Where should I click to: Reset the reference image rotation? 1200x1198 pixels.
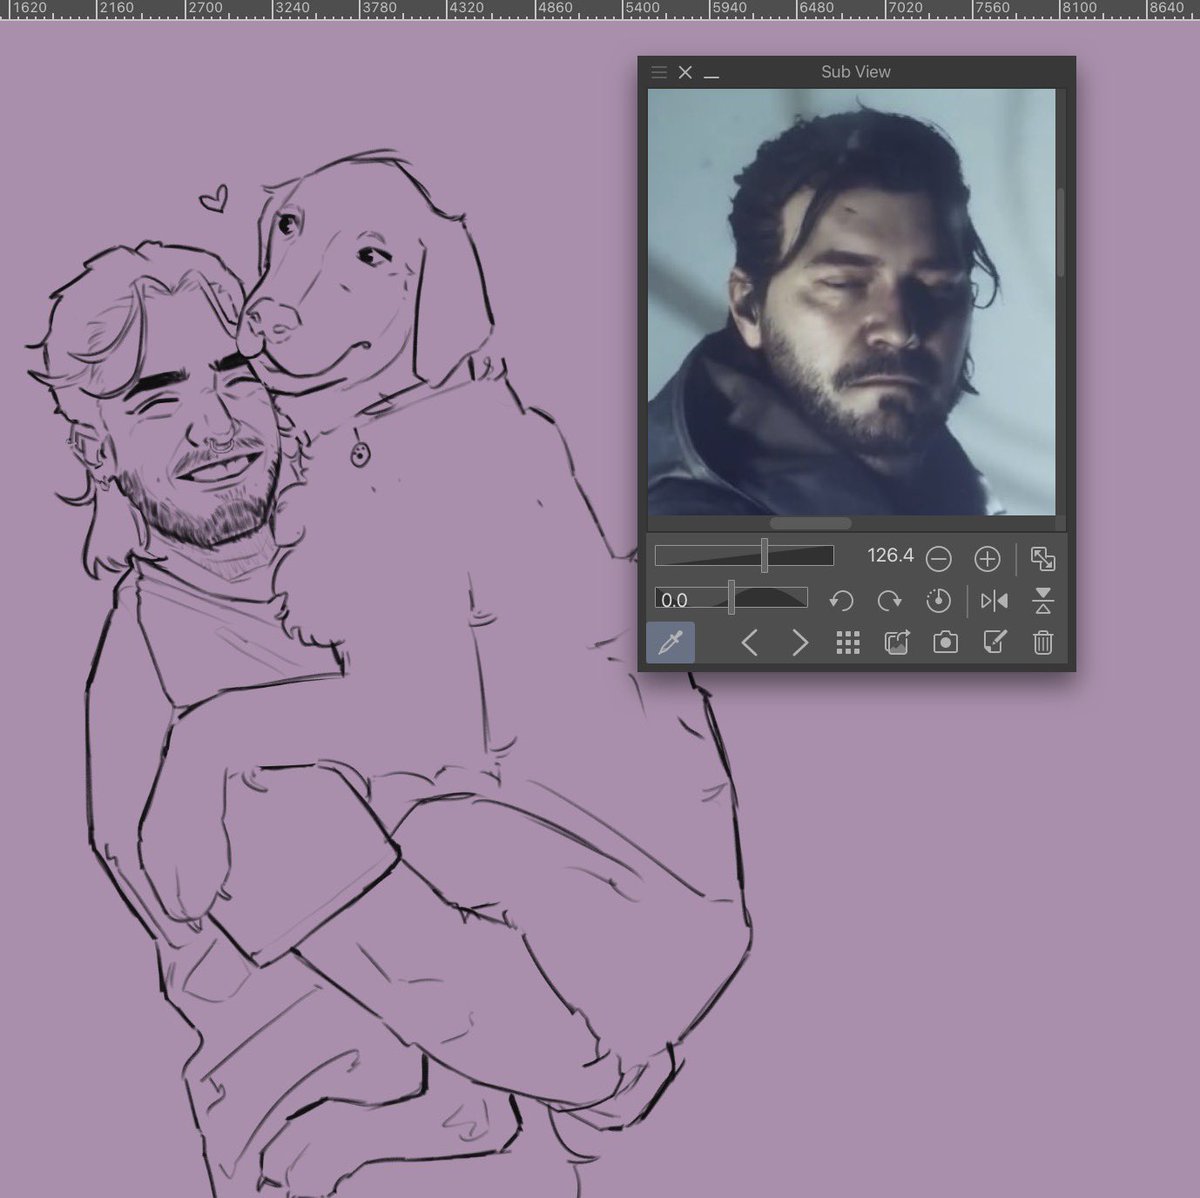pyautogui.click(x=938, y=601)
